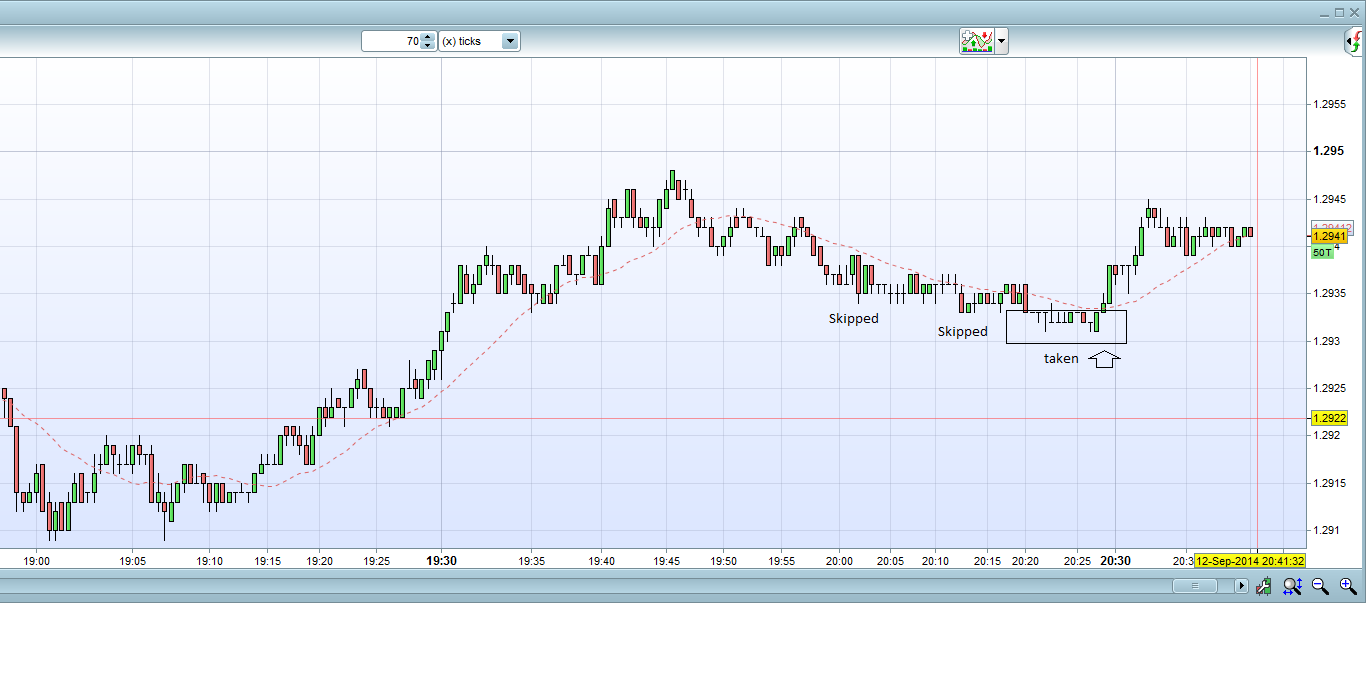This screenshot has height=684, width=1366.
Task: Click the green 50T label on price axis
Action: [x=1322, y=253]
